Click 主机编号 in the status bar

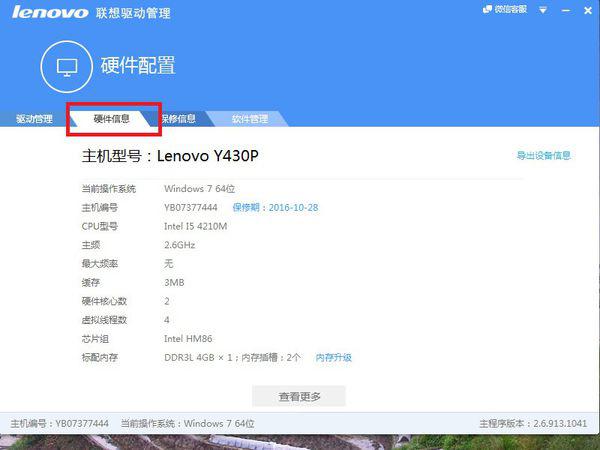(x=59, y=424)
